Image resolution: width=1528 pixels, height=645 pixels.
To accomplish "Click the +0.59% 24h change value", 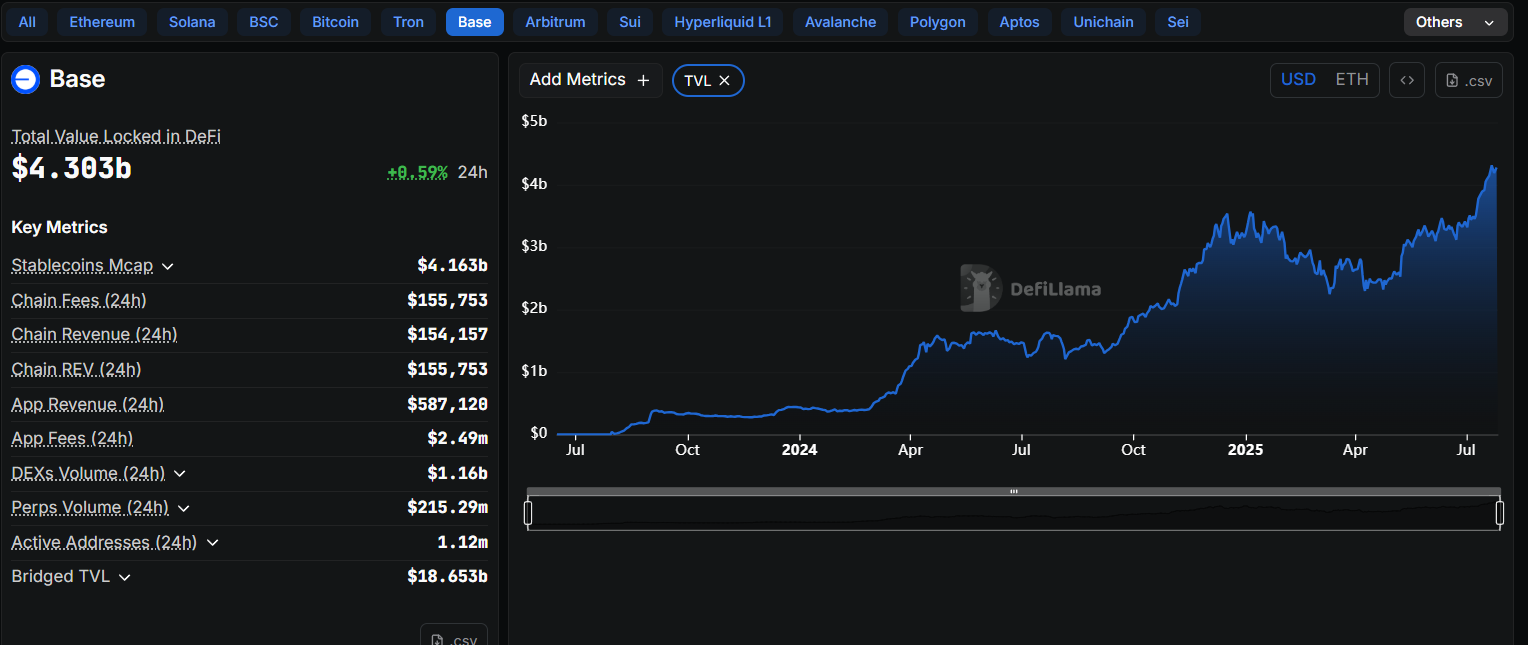I will point(418,172).
